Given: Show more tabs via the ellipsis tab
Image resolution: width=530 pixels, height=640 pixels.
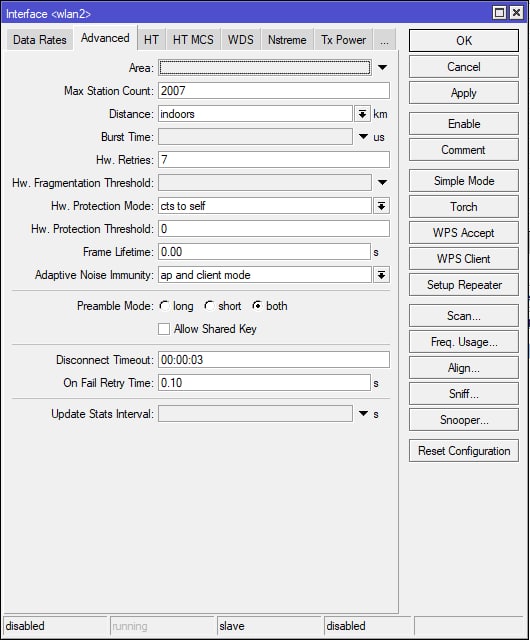Looking at the screenshot, I should coord(384,40).
